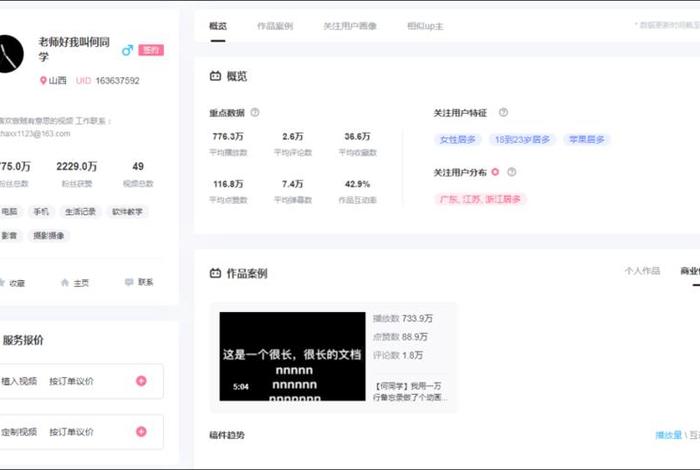
Task: Open the 作品案例 tab
Action: pos(275,26)
